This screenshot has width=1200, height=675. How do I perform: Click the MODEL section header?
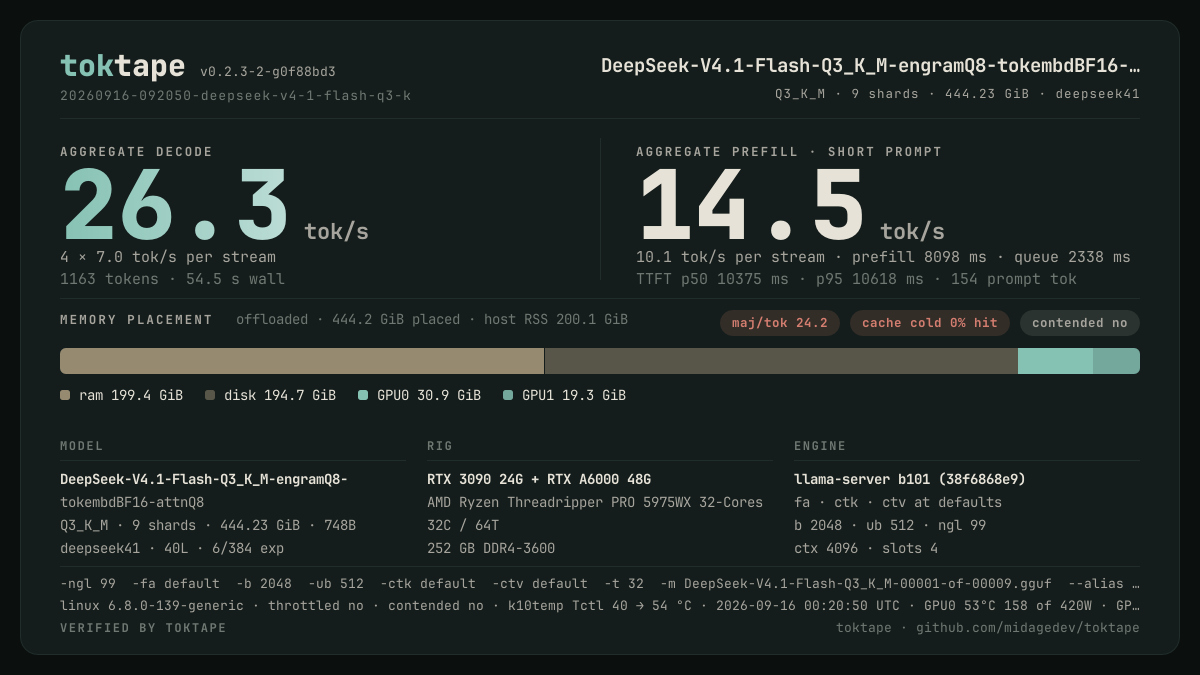click(x=82, y=446)
